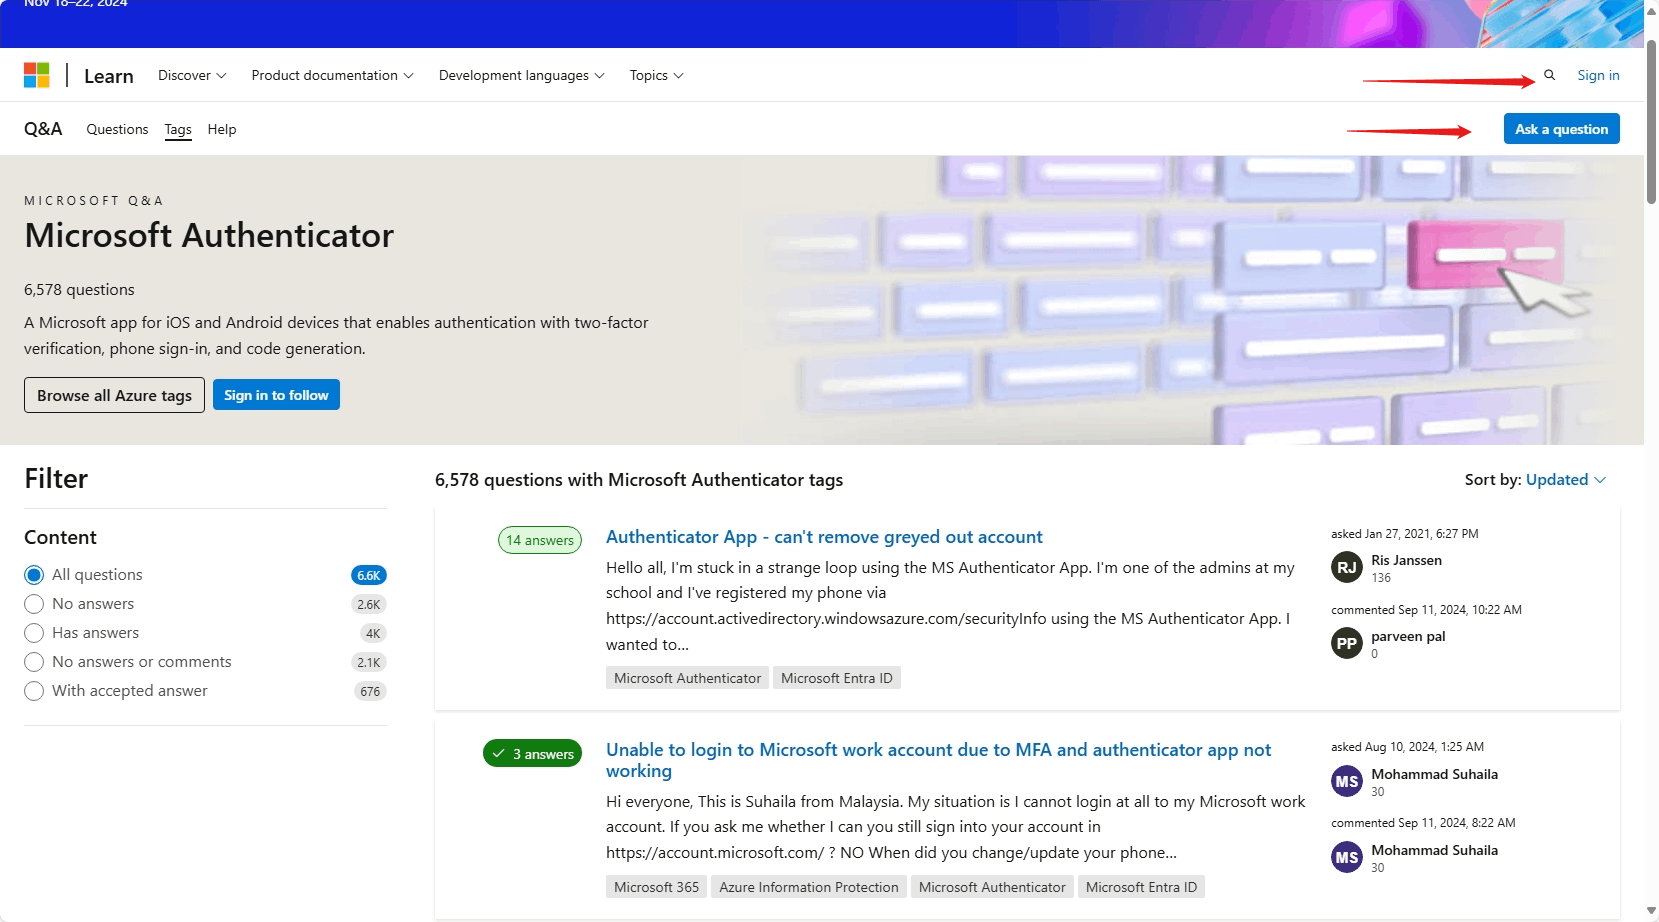Viewport: 1659px width, 922px height.
Task: Click the Microsoft logo icon
Action: pos(37,75)
